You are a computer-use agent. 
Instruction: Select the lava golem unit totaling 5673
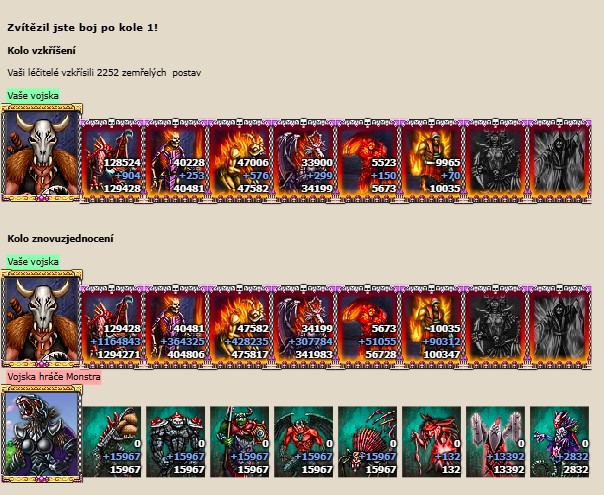click(367, 161)
